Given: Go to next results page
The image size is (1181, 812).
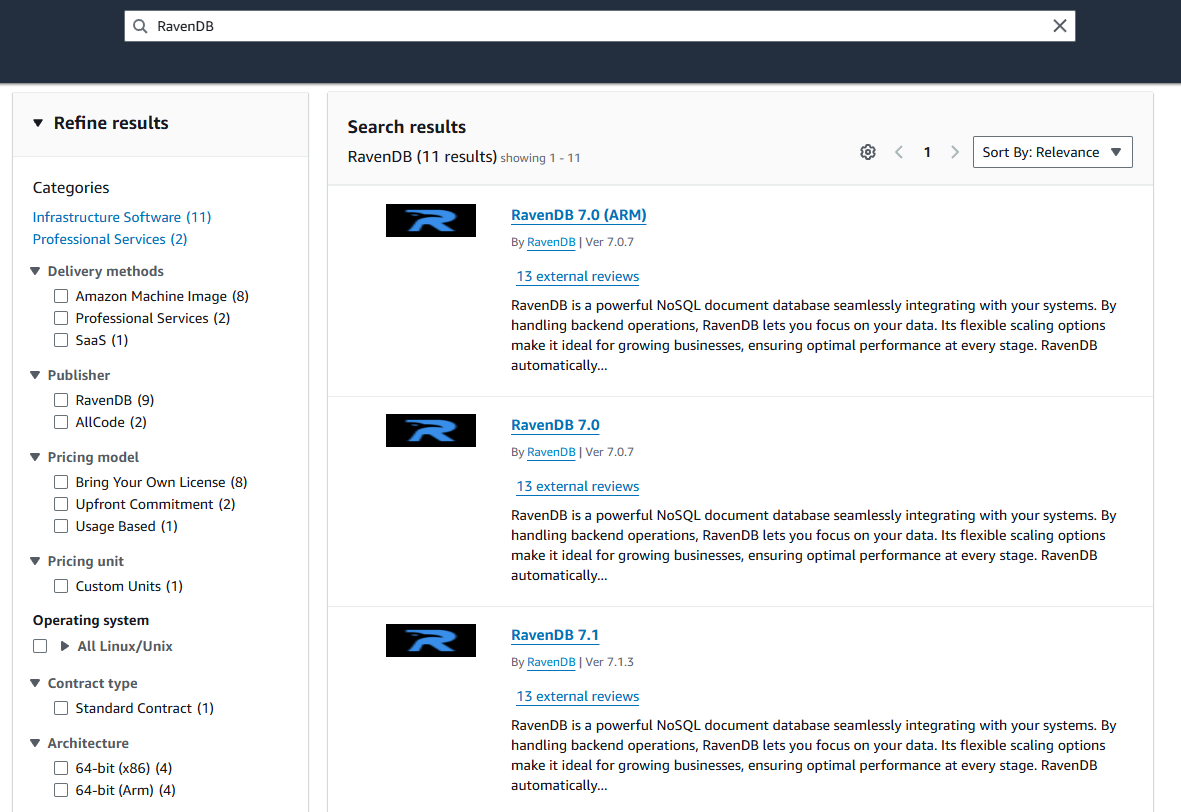Looking at the screenshot, I should click(955, 152).
